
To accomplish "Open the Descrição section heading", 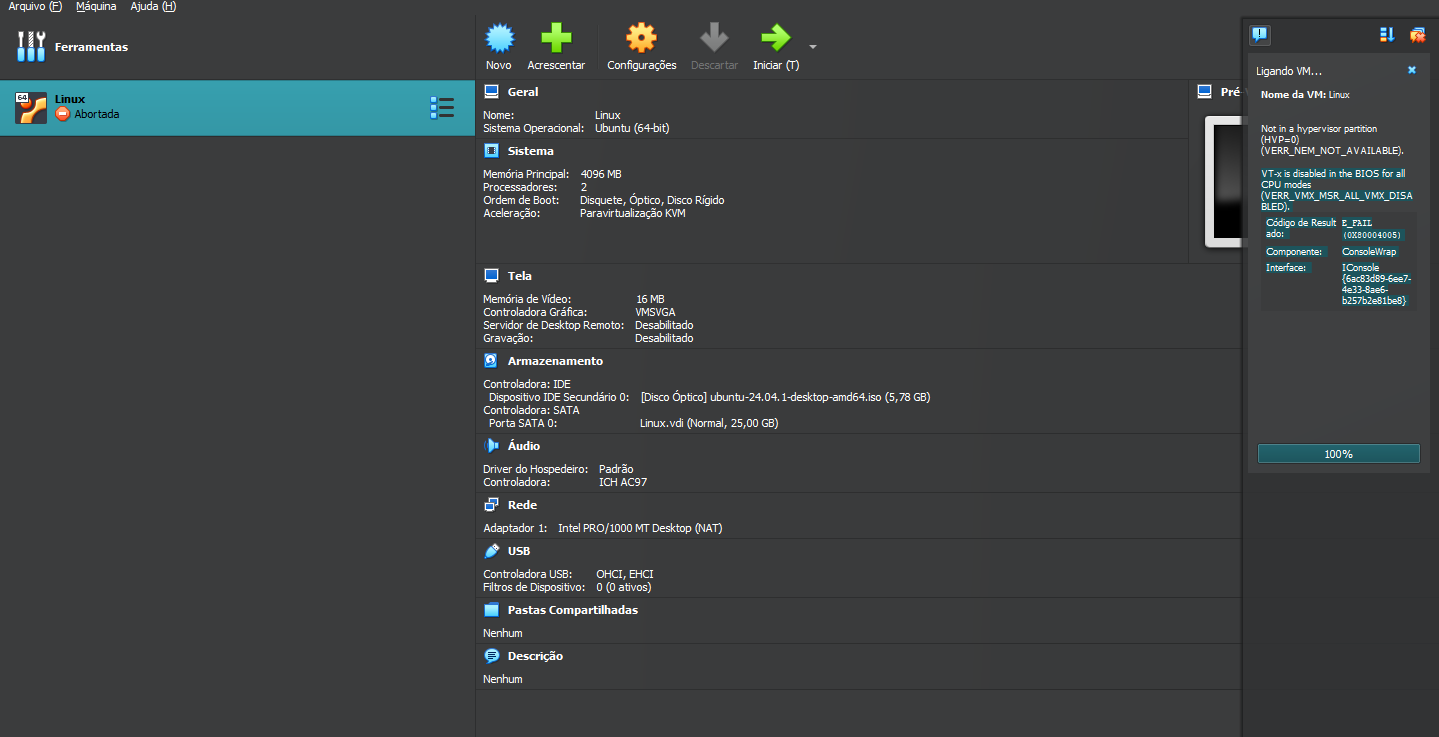I will (x=535, y=656).
